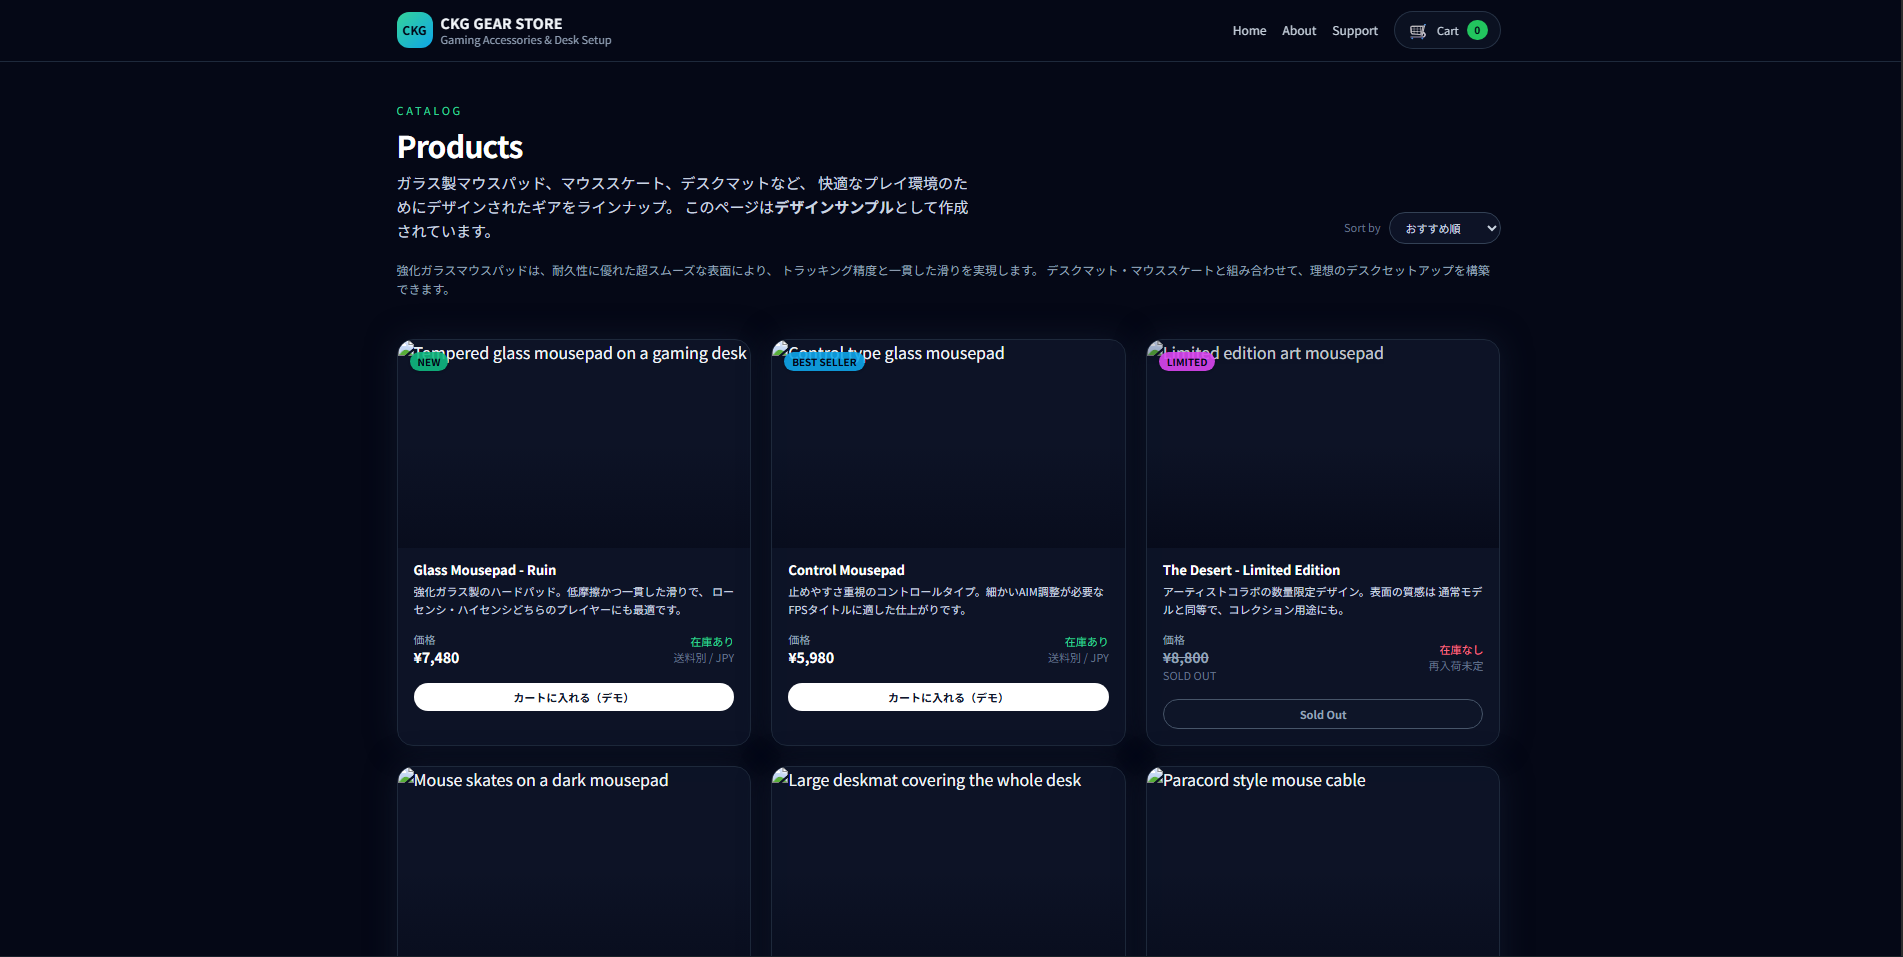
Task: Select the Home menu item
Action: pos(1249,30)
